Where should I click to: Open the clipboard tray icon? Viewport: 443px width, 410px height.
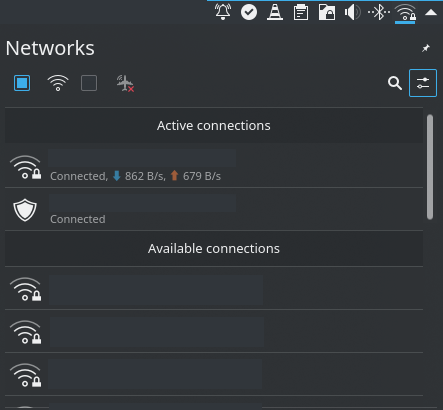point(301,12)
